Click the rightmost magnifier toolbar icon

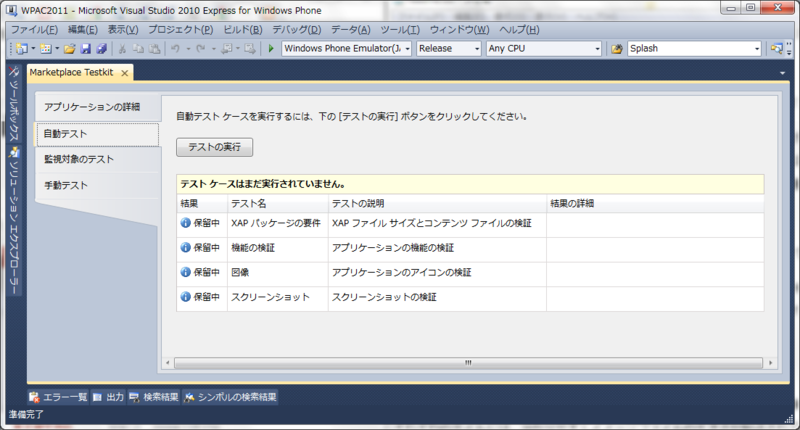(776, 48)
